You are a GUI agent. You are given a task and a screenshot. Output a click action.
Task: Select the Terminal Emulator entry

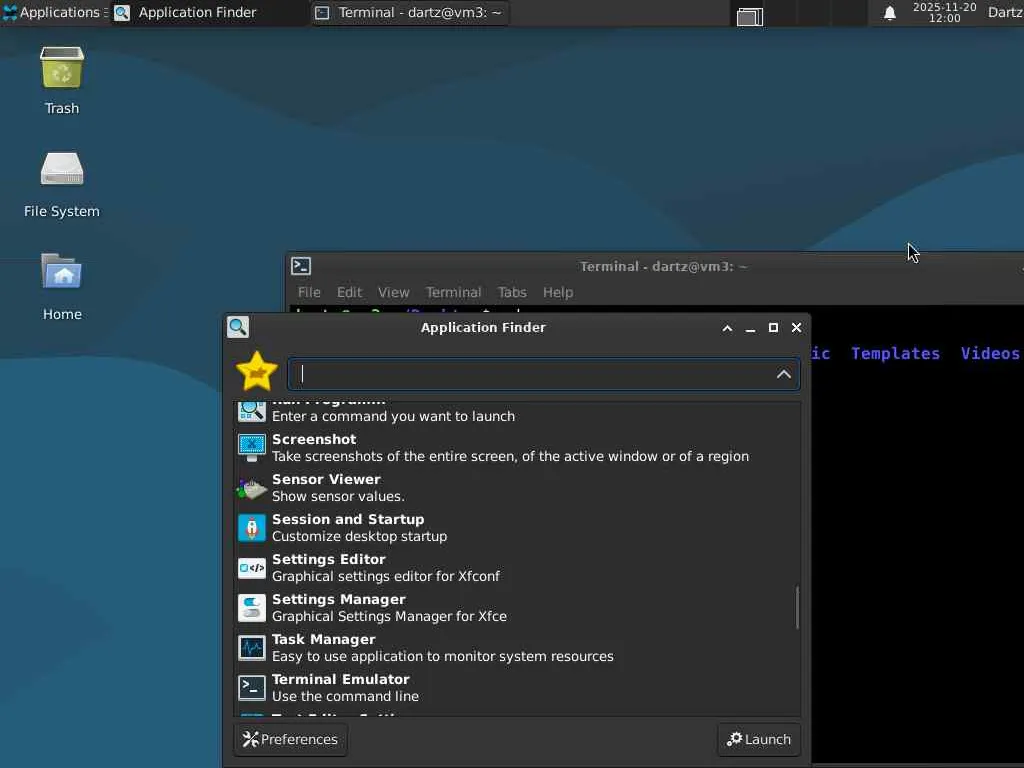[516, 688]
